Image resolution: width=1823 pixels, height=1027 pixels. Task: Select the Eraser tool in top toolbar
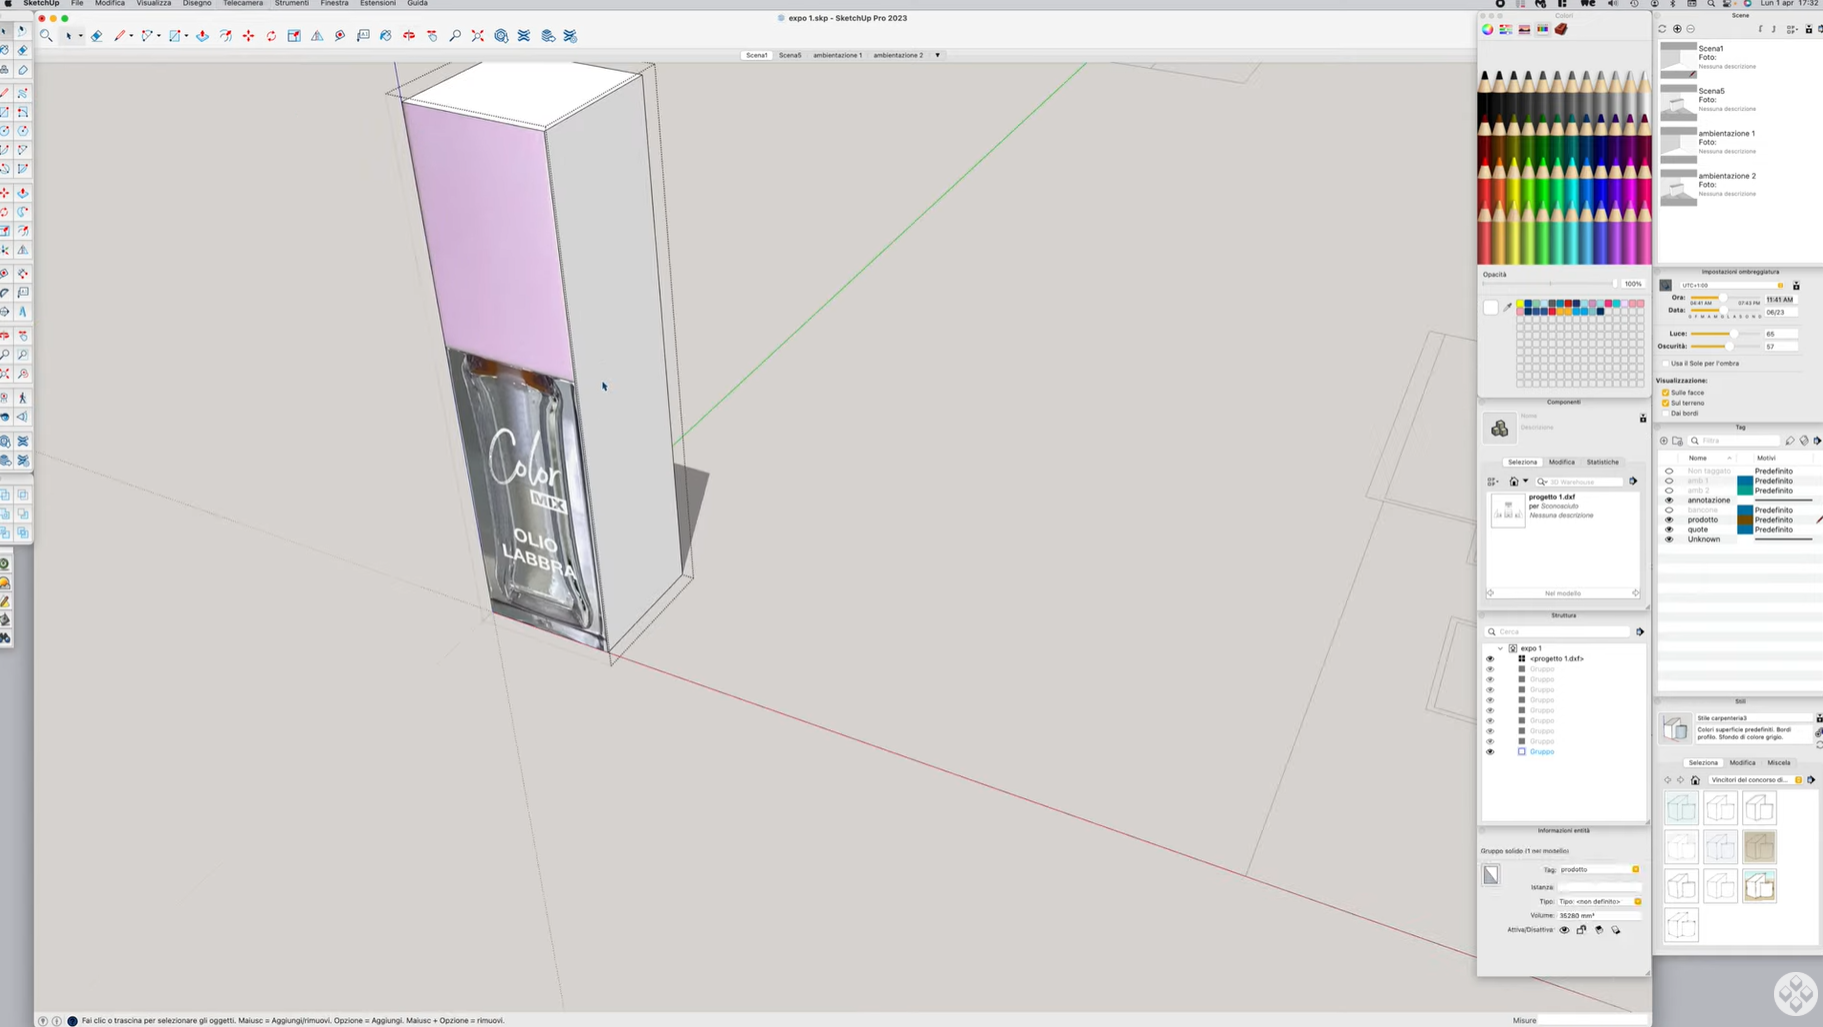(96, 36)
